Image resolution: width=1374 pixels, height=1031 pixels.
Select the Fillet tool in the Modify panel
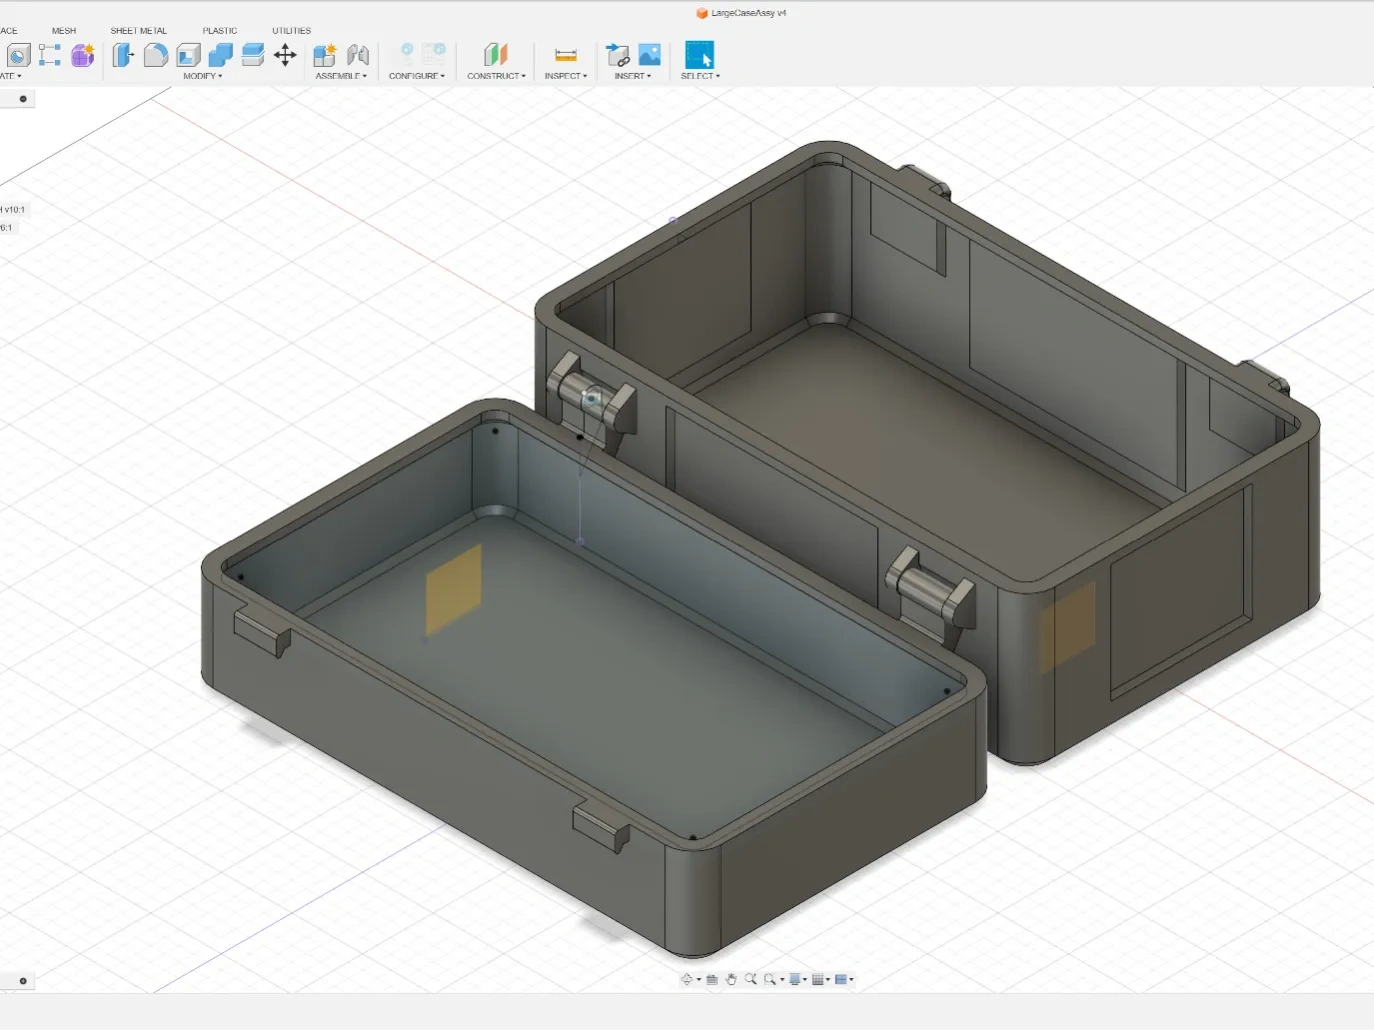point(155,56)
